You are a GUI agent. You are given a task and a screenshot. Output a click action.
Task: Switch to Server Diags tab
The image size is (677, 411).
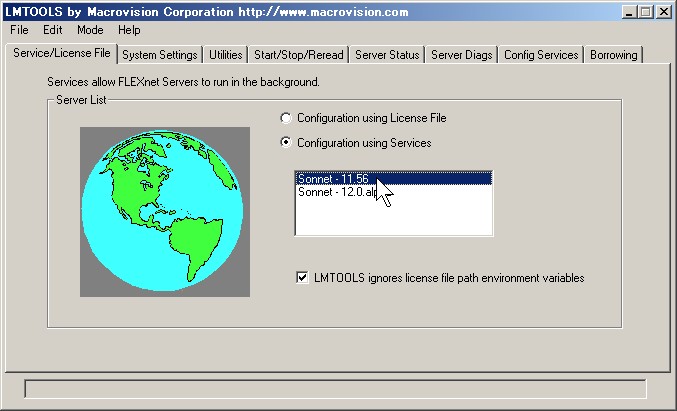[462, 55]
